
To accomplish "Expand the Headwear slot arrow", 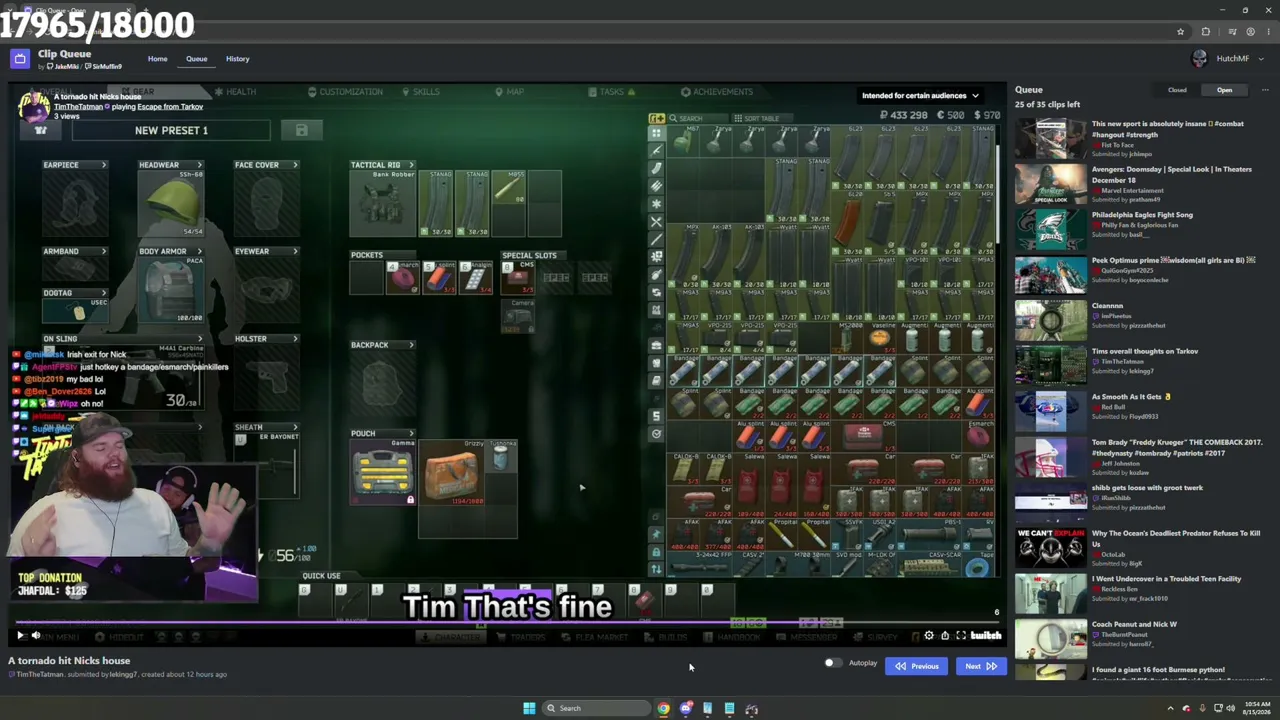I will click(x=199, y=165).
